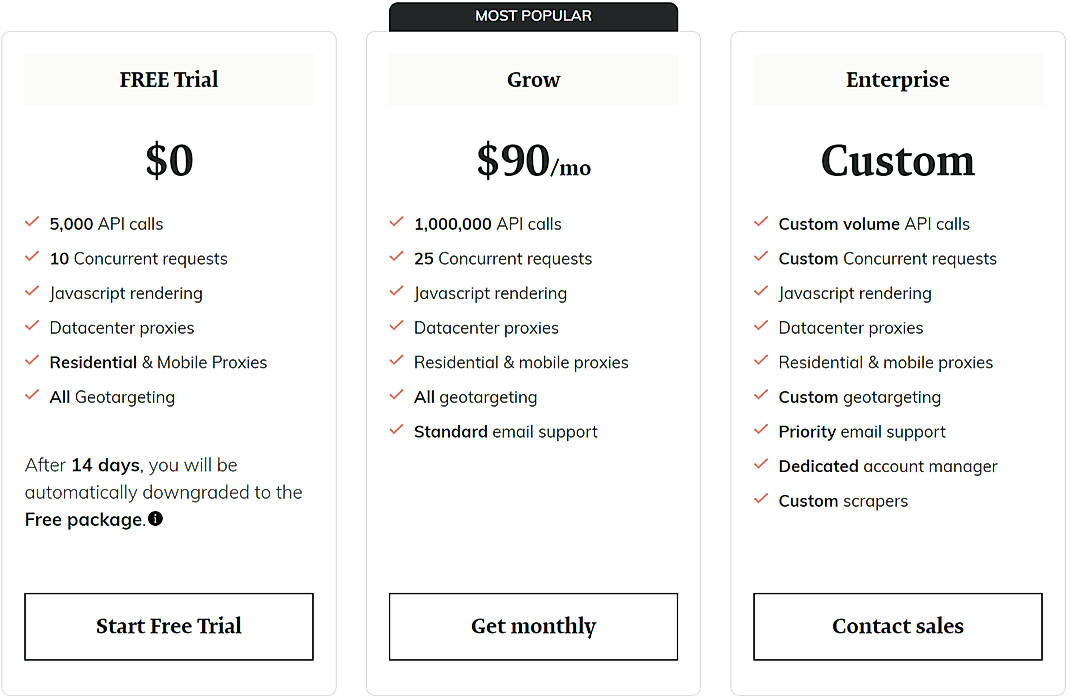Click the checkmark next to All Geotargeting in FREE Trial

click(x=31, y=396)
